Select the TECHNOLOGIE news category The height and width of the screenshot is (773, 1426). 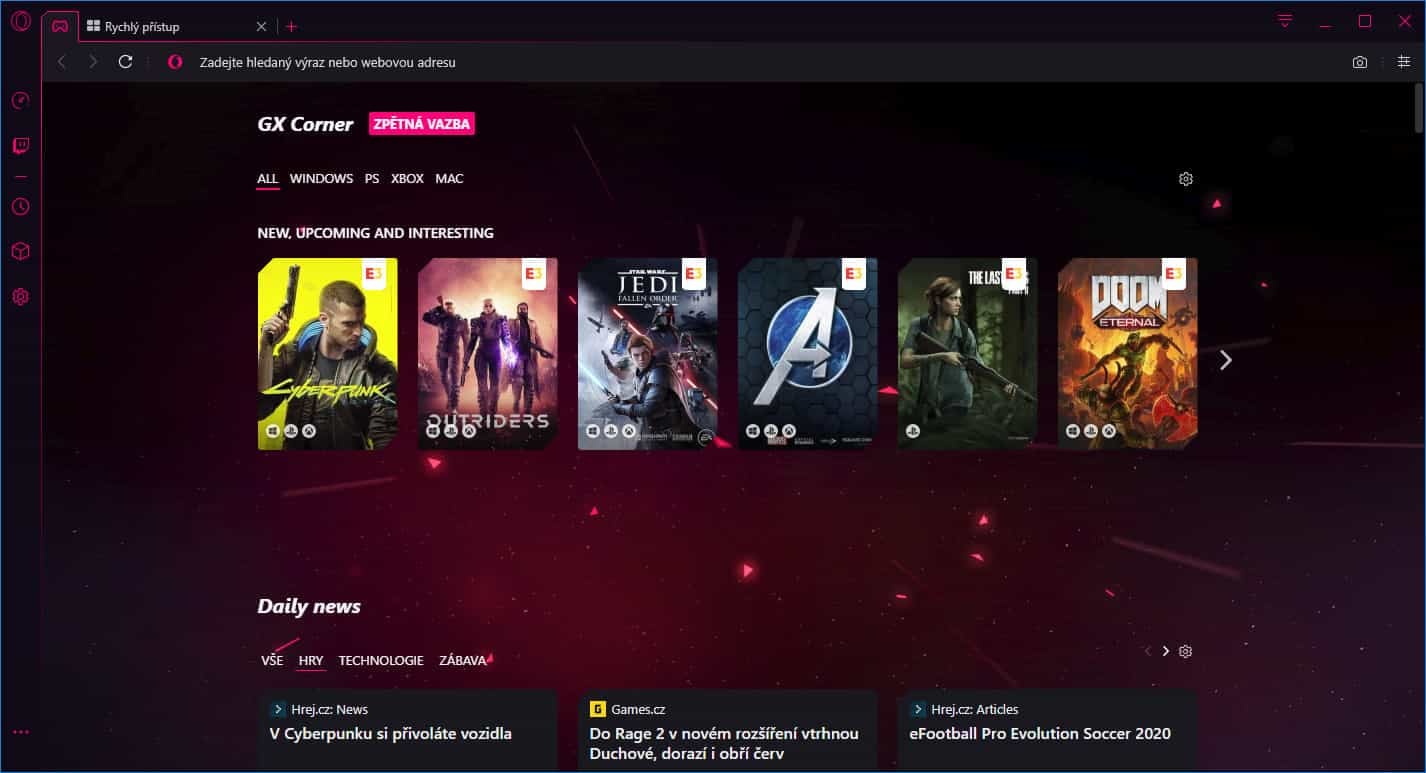[381, 661]
